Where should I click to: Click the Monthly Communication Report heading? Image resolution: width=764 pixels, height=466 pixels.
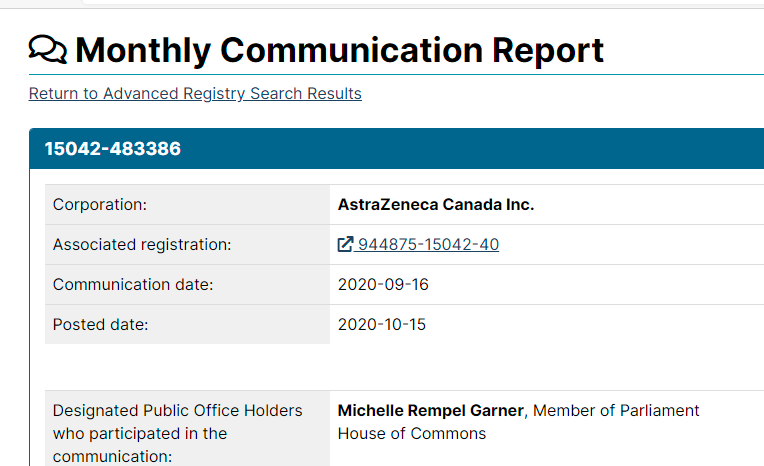[340, 49]
